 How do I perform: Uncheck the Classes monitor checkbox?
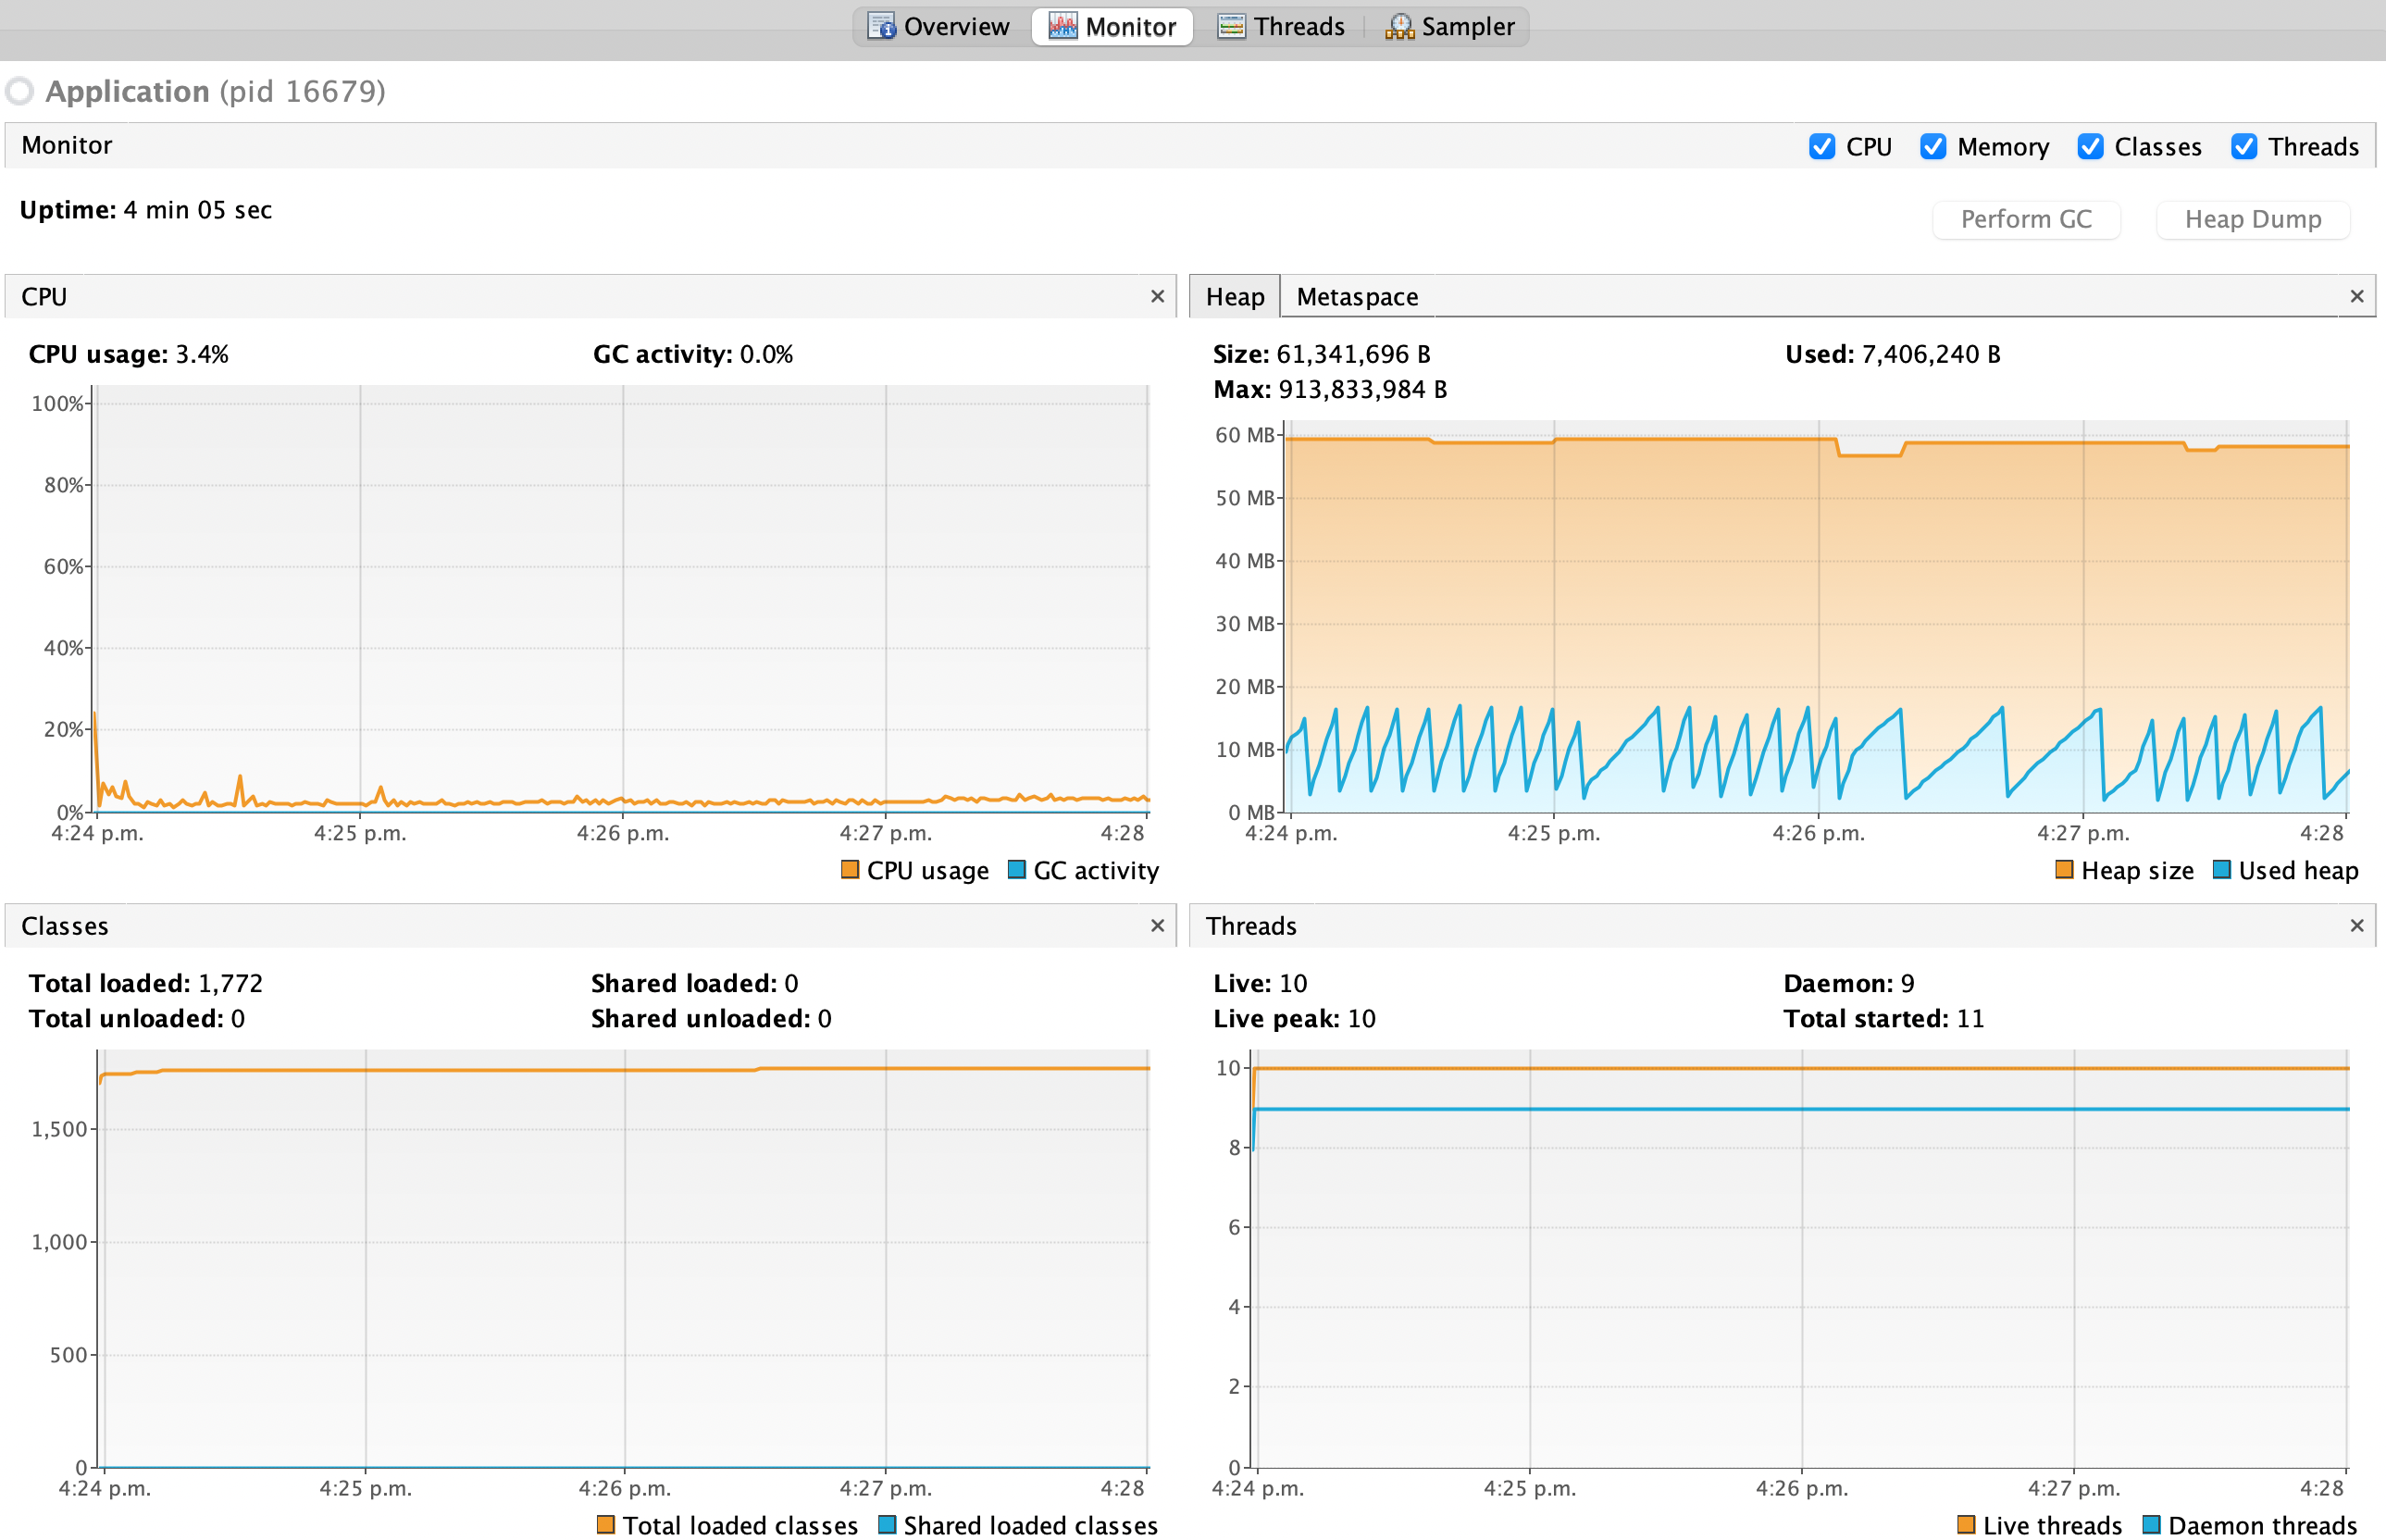(x=2091, y=146)
